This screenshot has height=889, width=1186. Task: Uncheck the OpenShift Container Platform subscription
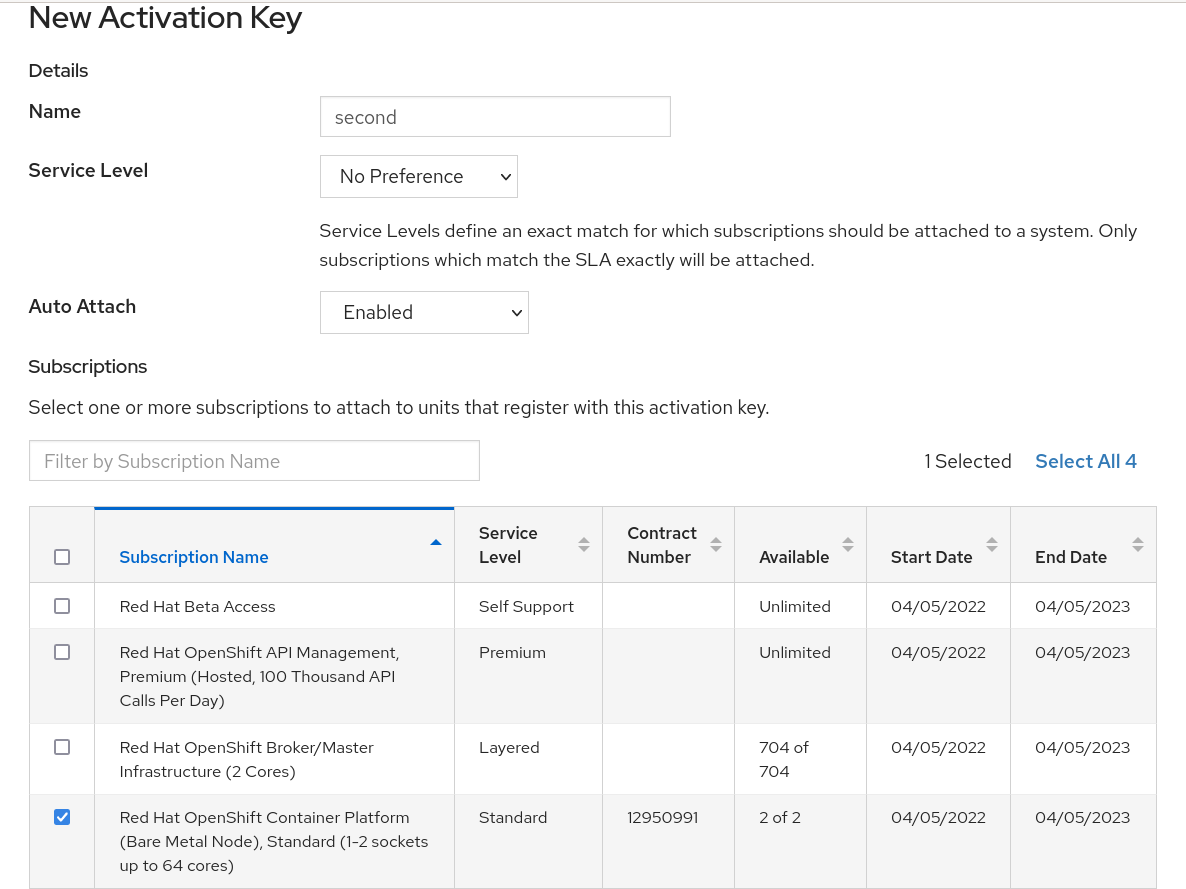(62, 817)
